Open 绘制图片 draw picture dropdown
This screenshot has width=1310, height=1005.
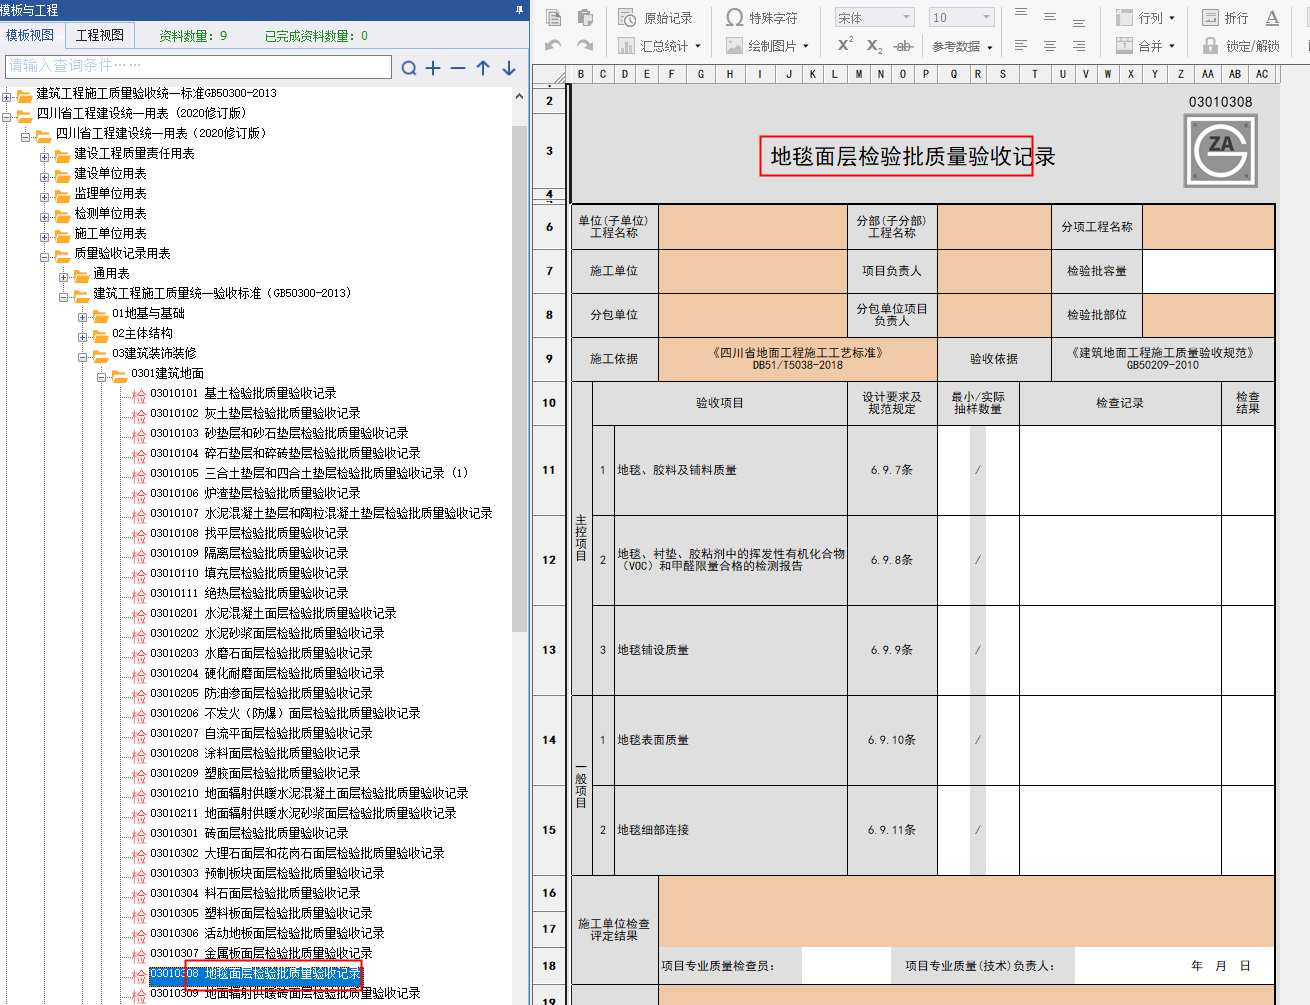tap(767, 46)
